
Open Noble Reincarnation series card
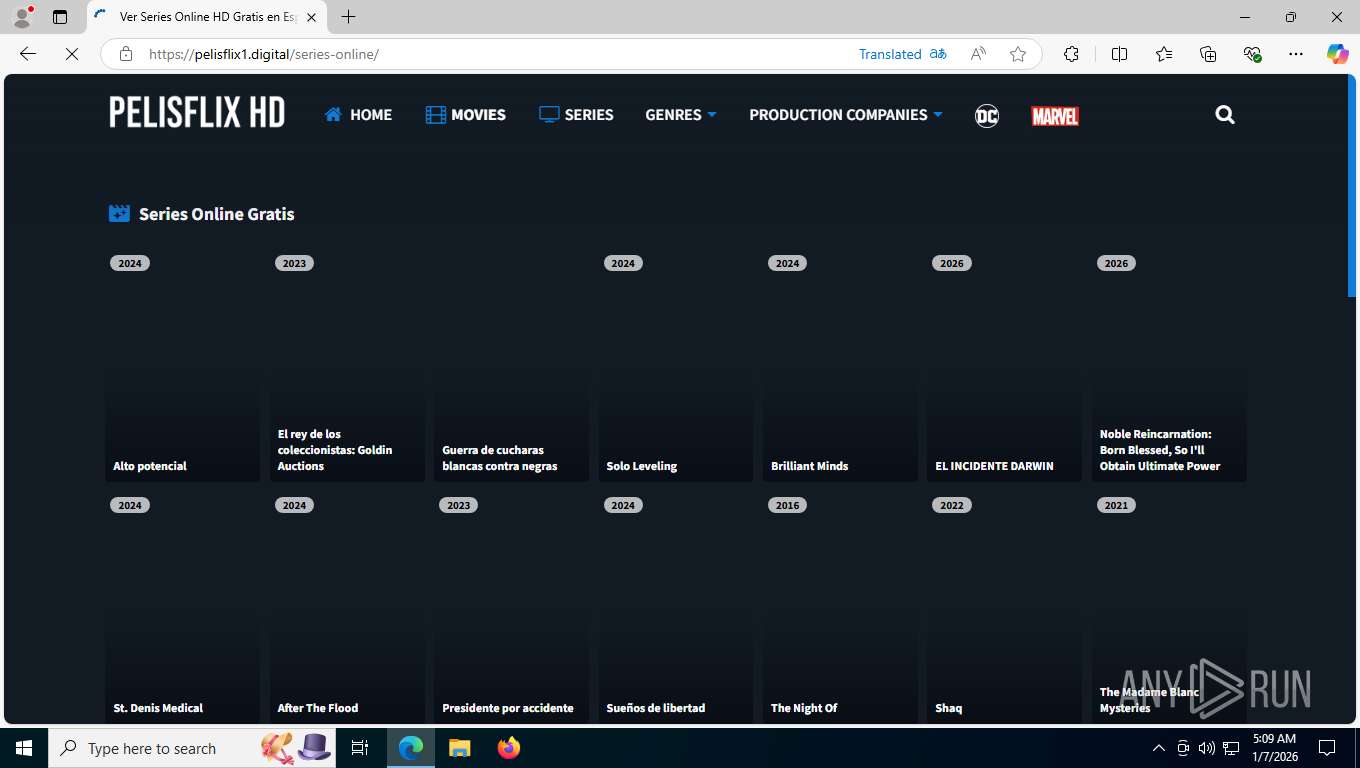coord(1169,365)
